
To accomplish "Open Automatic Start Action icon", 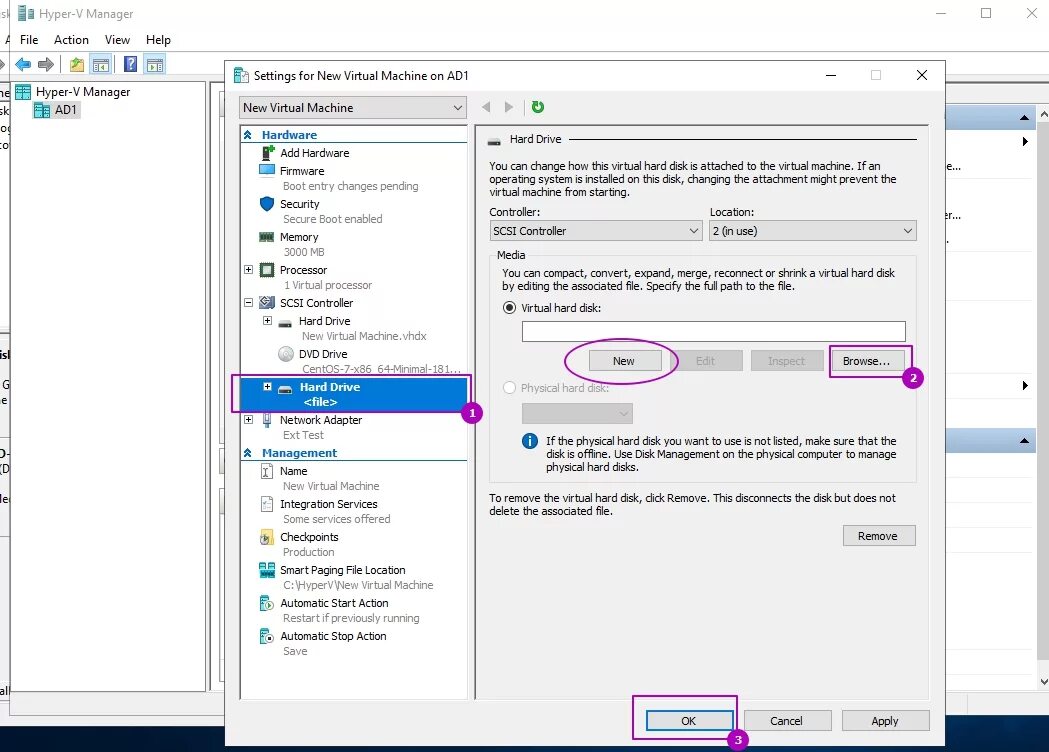I will 267,603.
